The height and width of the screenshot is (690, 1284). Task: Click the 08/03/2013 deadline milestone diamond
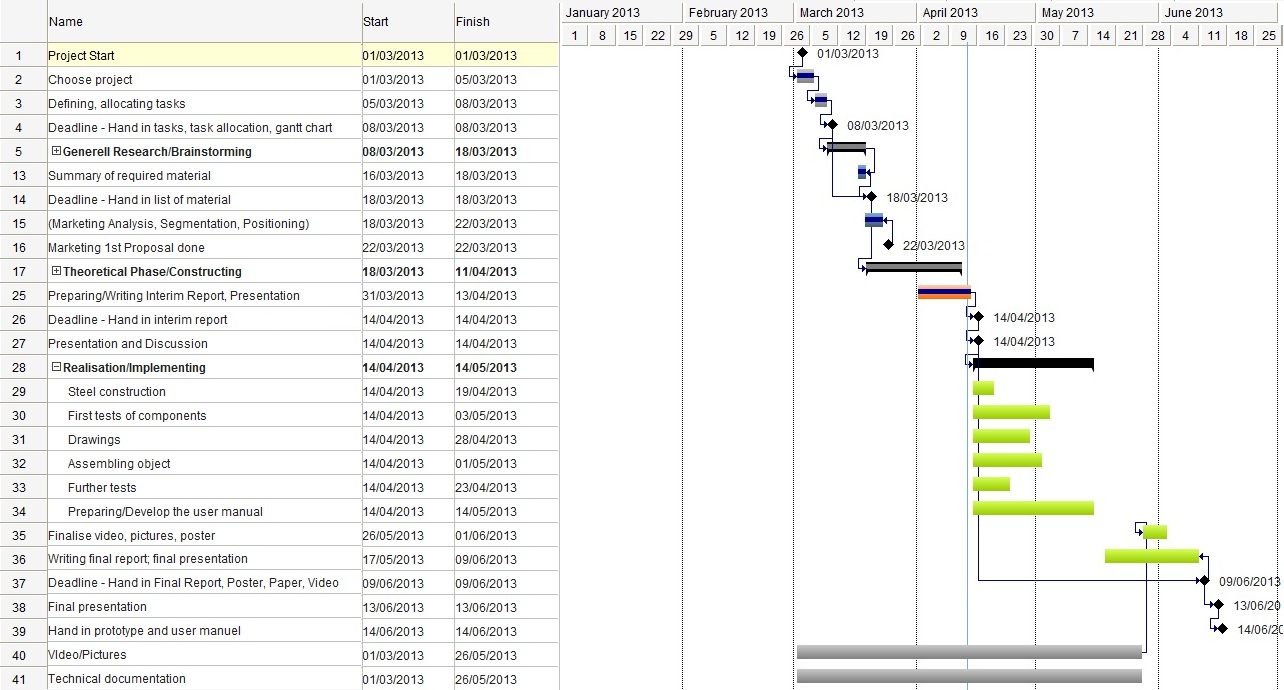point(831,125)
